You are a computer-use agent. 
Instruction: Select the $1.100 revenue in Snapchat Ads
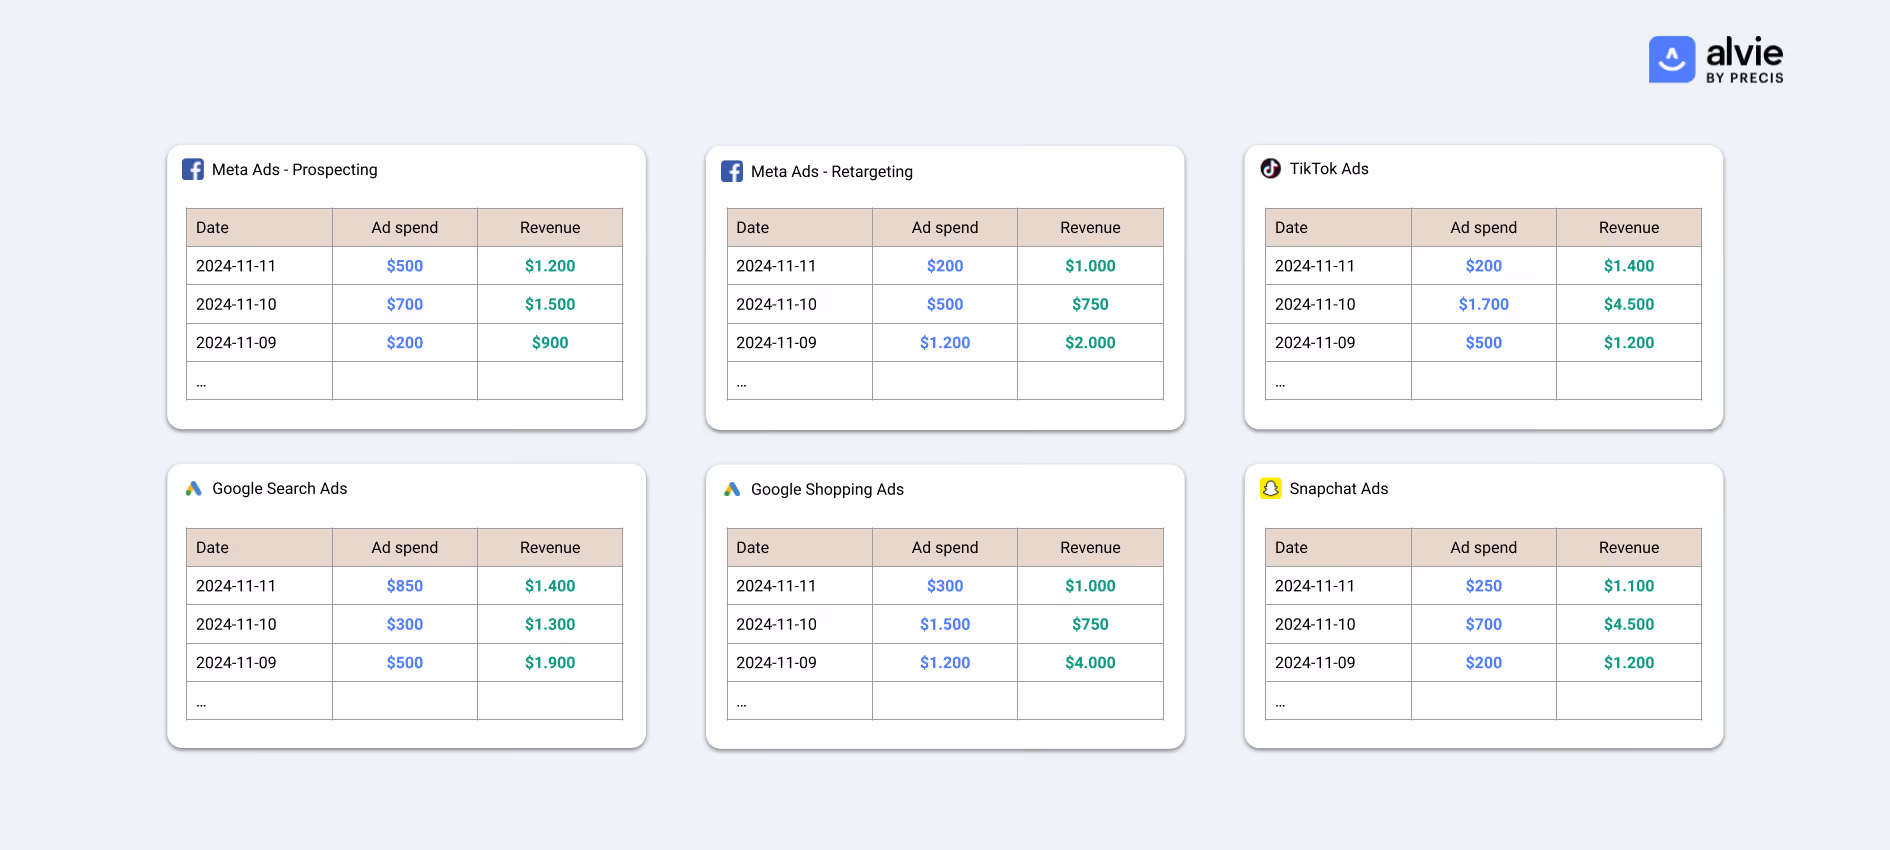pyautogui.click(x=1629, y=586)
